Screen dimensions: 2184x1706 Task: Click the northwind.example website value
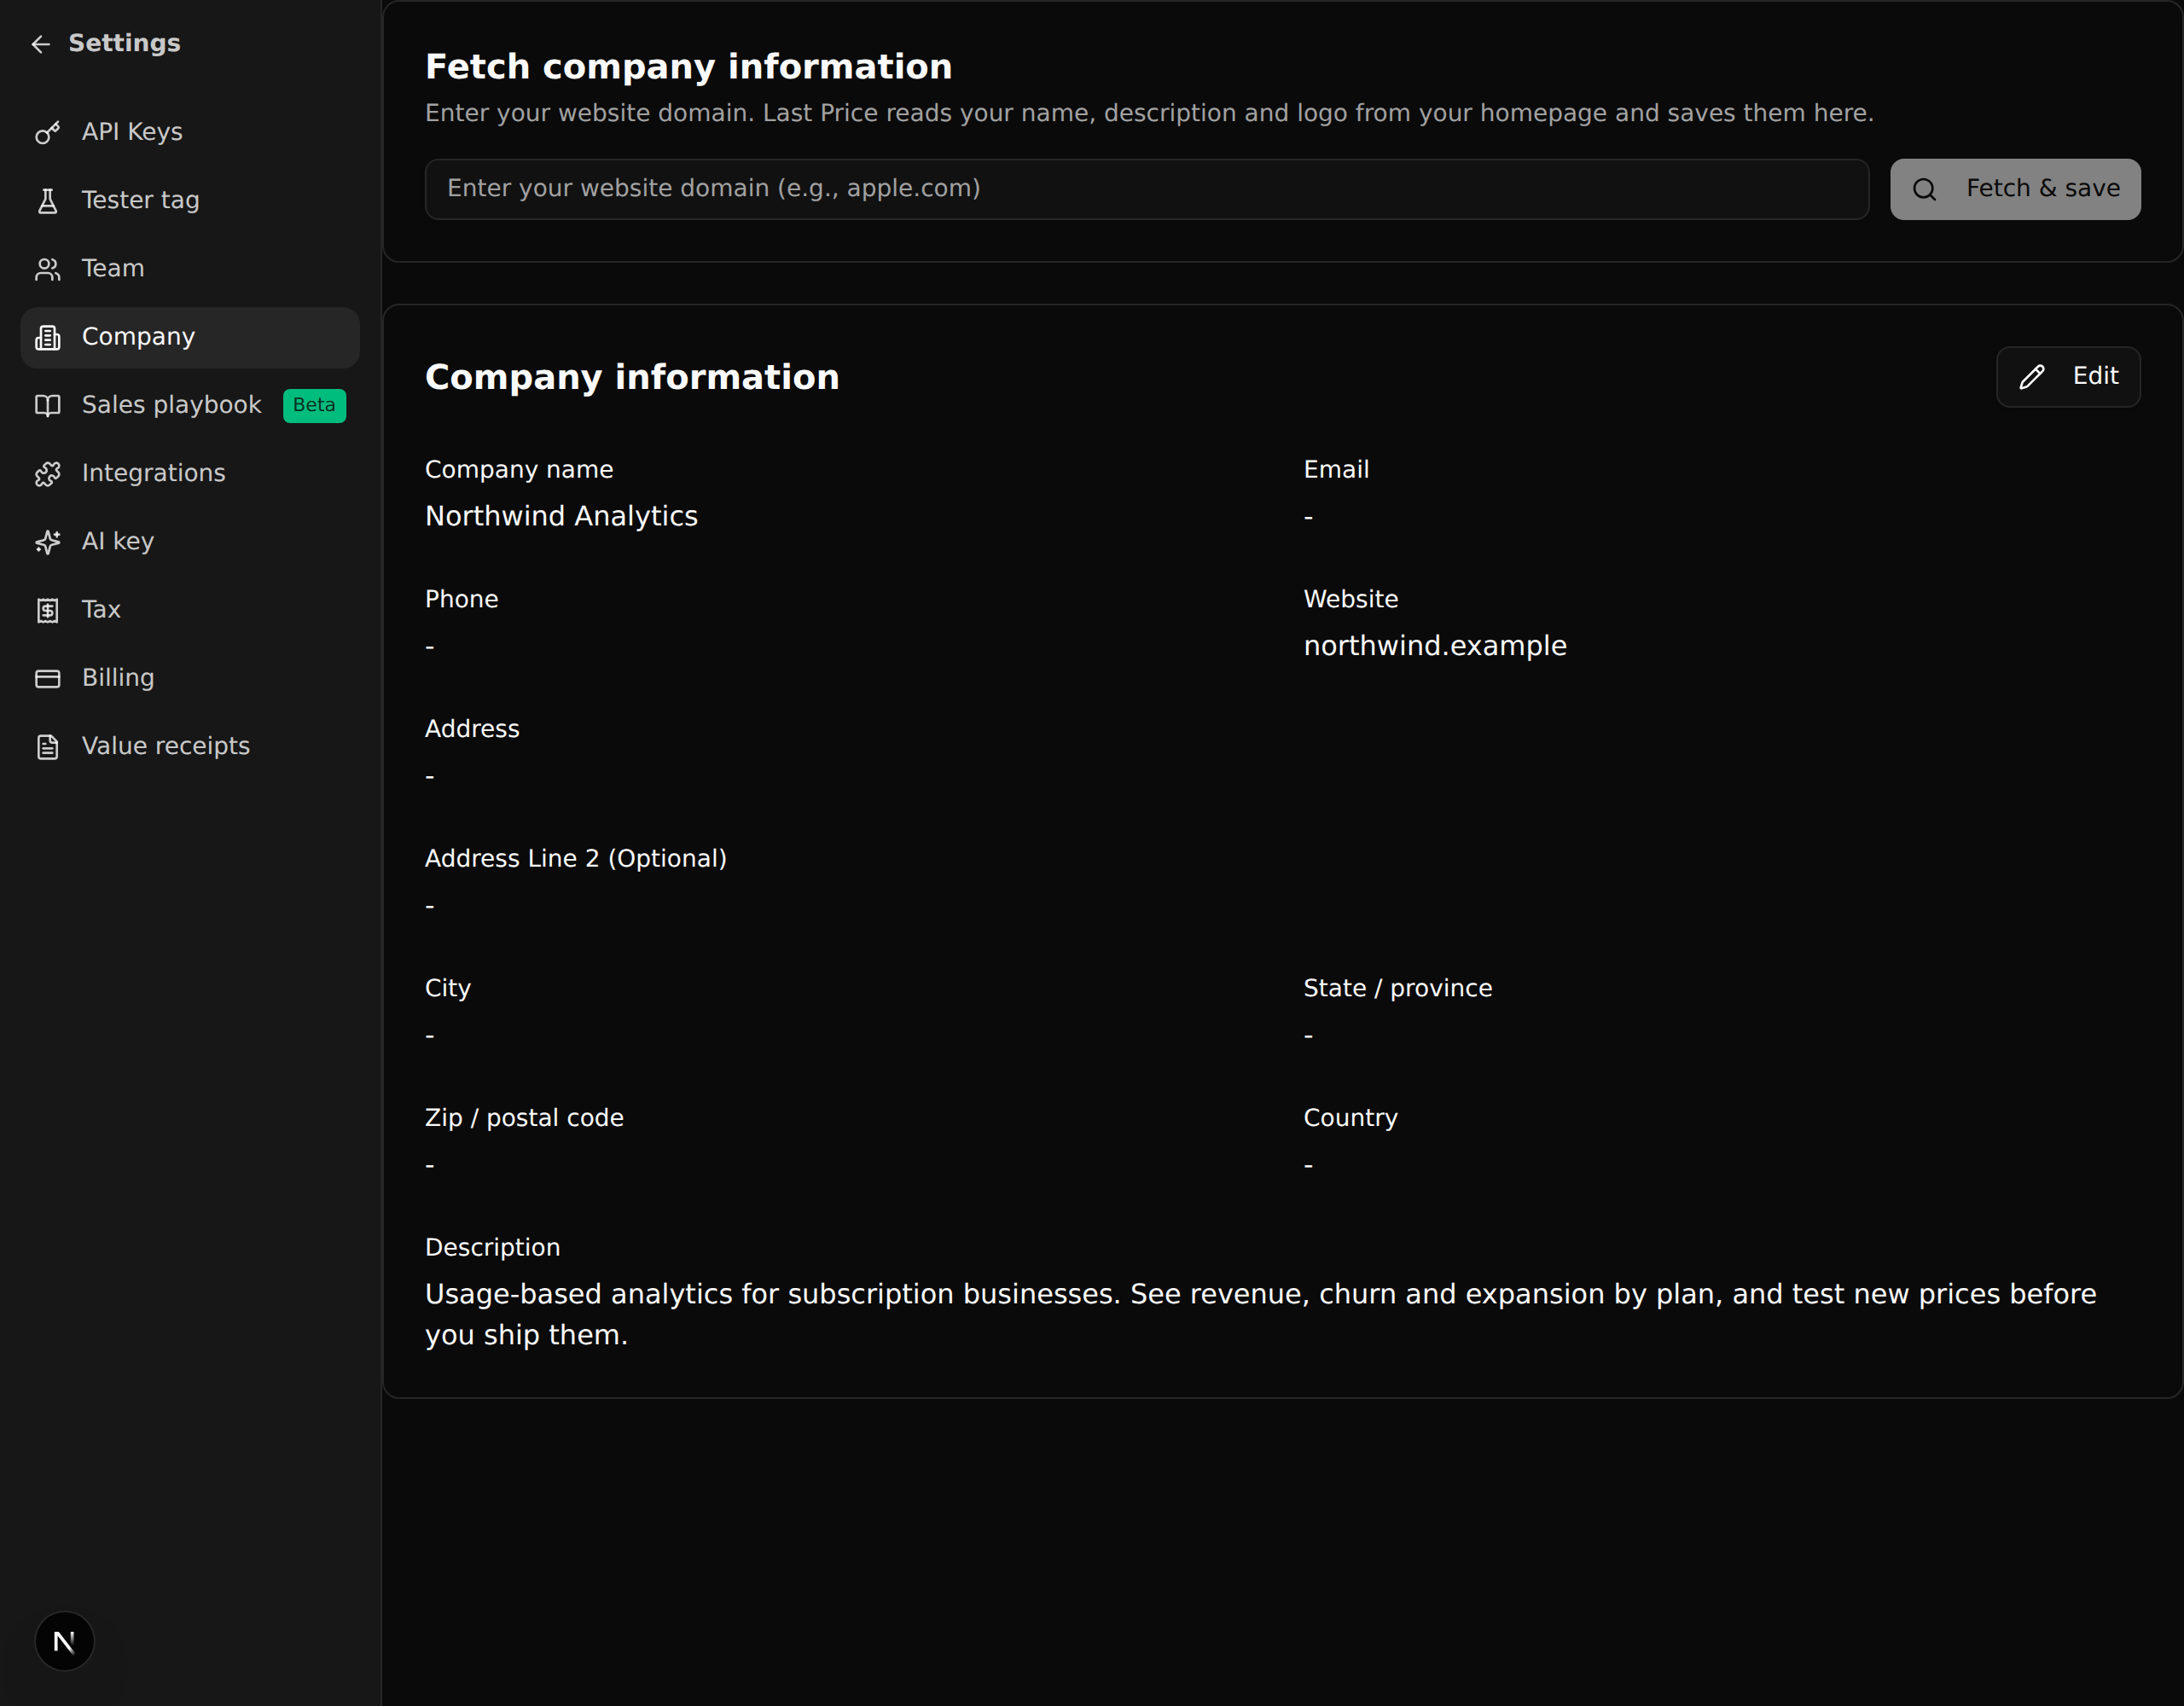[1435, 646]
